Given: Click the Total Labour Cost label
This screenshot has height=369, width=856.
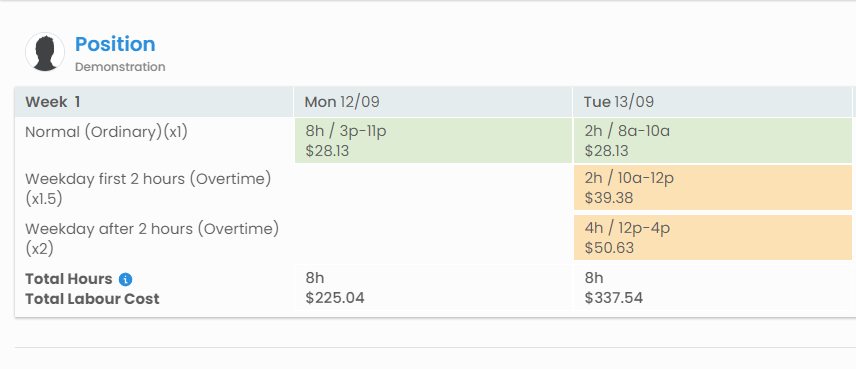Looking at the screenshot, I should pyautogui.click(x=92, y=299).
